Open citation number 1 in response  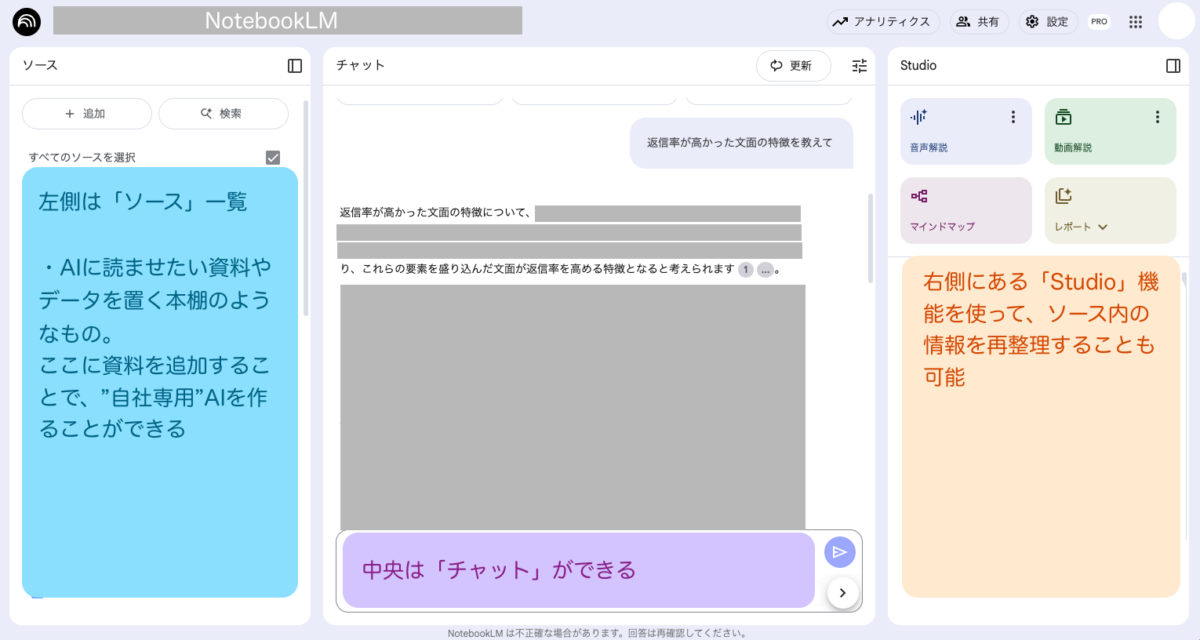click(x=745, y=270)
